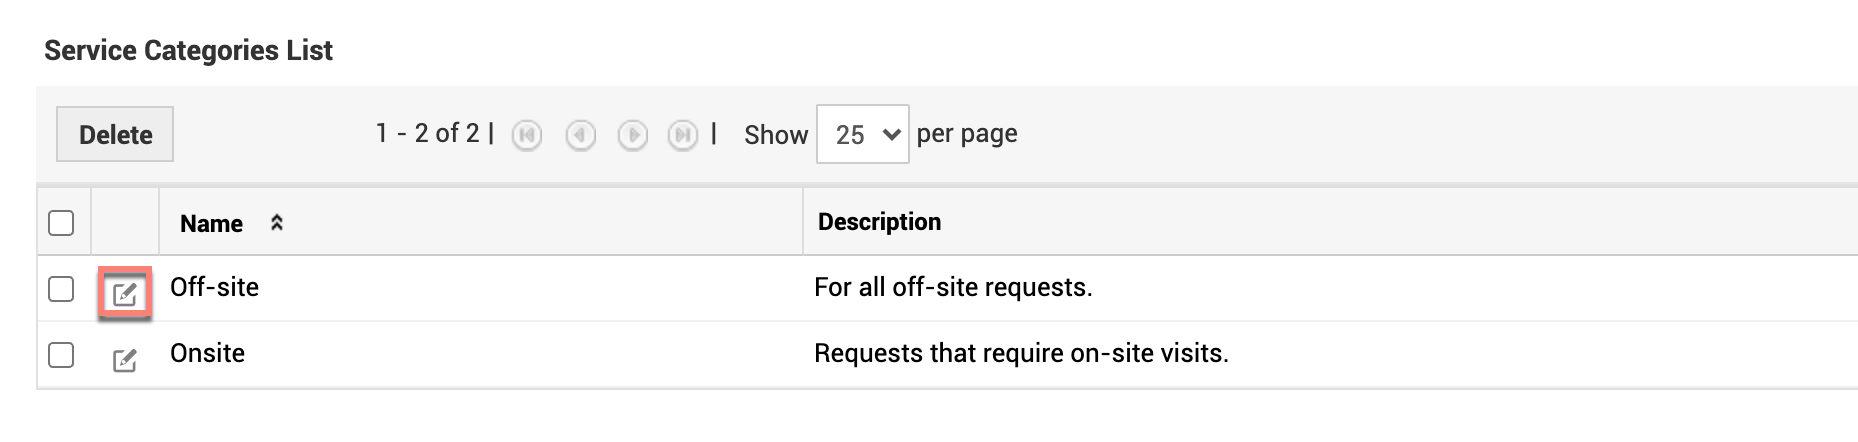
Task: Click the Onsite description text
Action: pyautogui.click(x=1021, y=354)
